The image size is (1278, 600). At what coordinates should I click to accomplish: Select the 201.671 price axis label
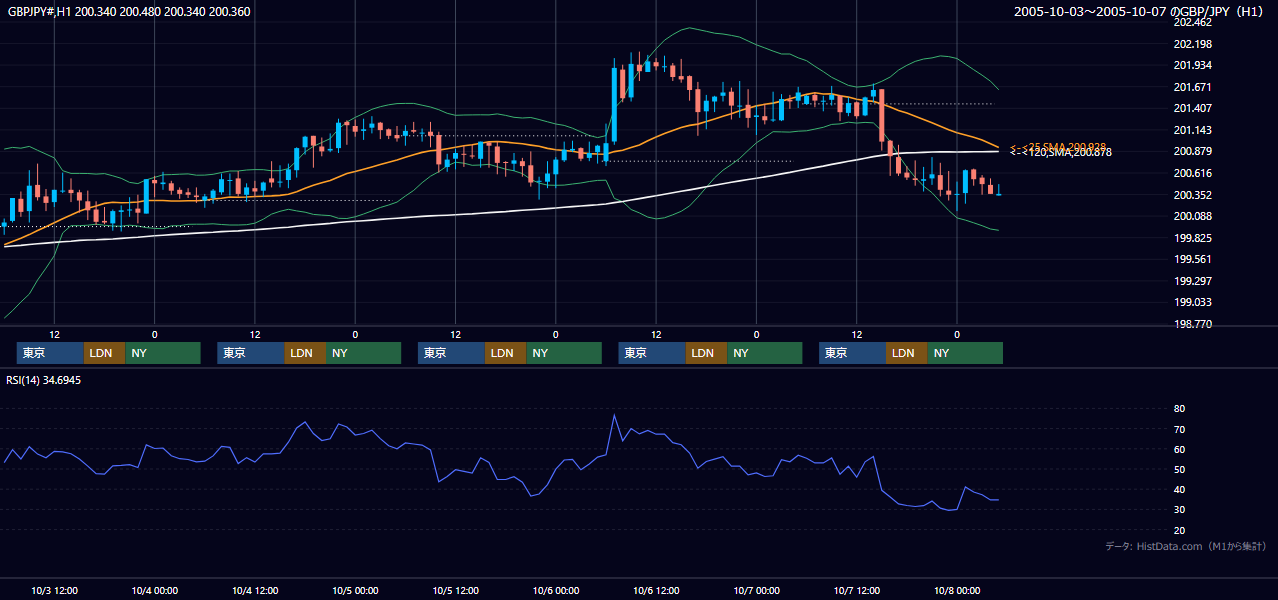pyautogui.click(x=1192, y=88)
